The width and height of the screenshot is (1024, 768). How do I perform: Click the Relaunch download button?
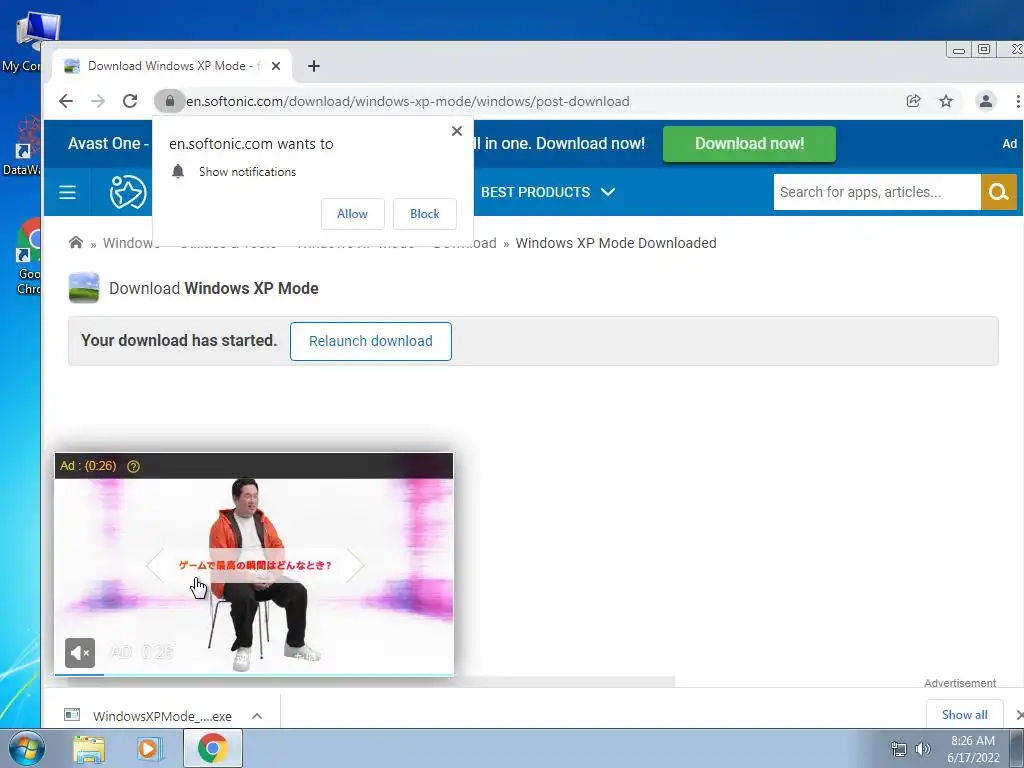pyautogui.click(x=371, y=341)
